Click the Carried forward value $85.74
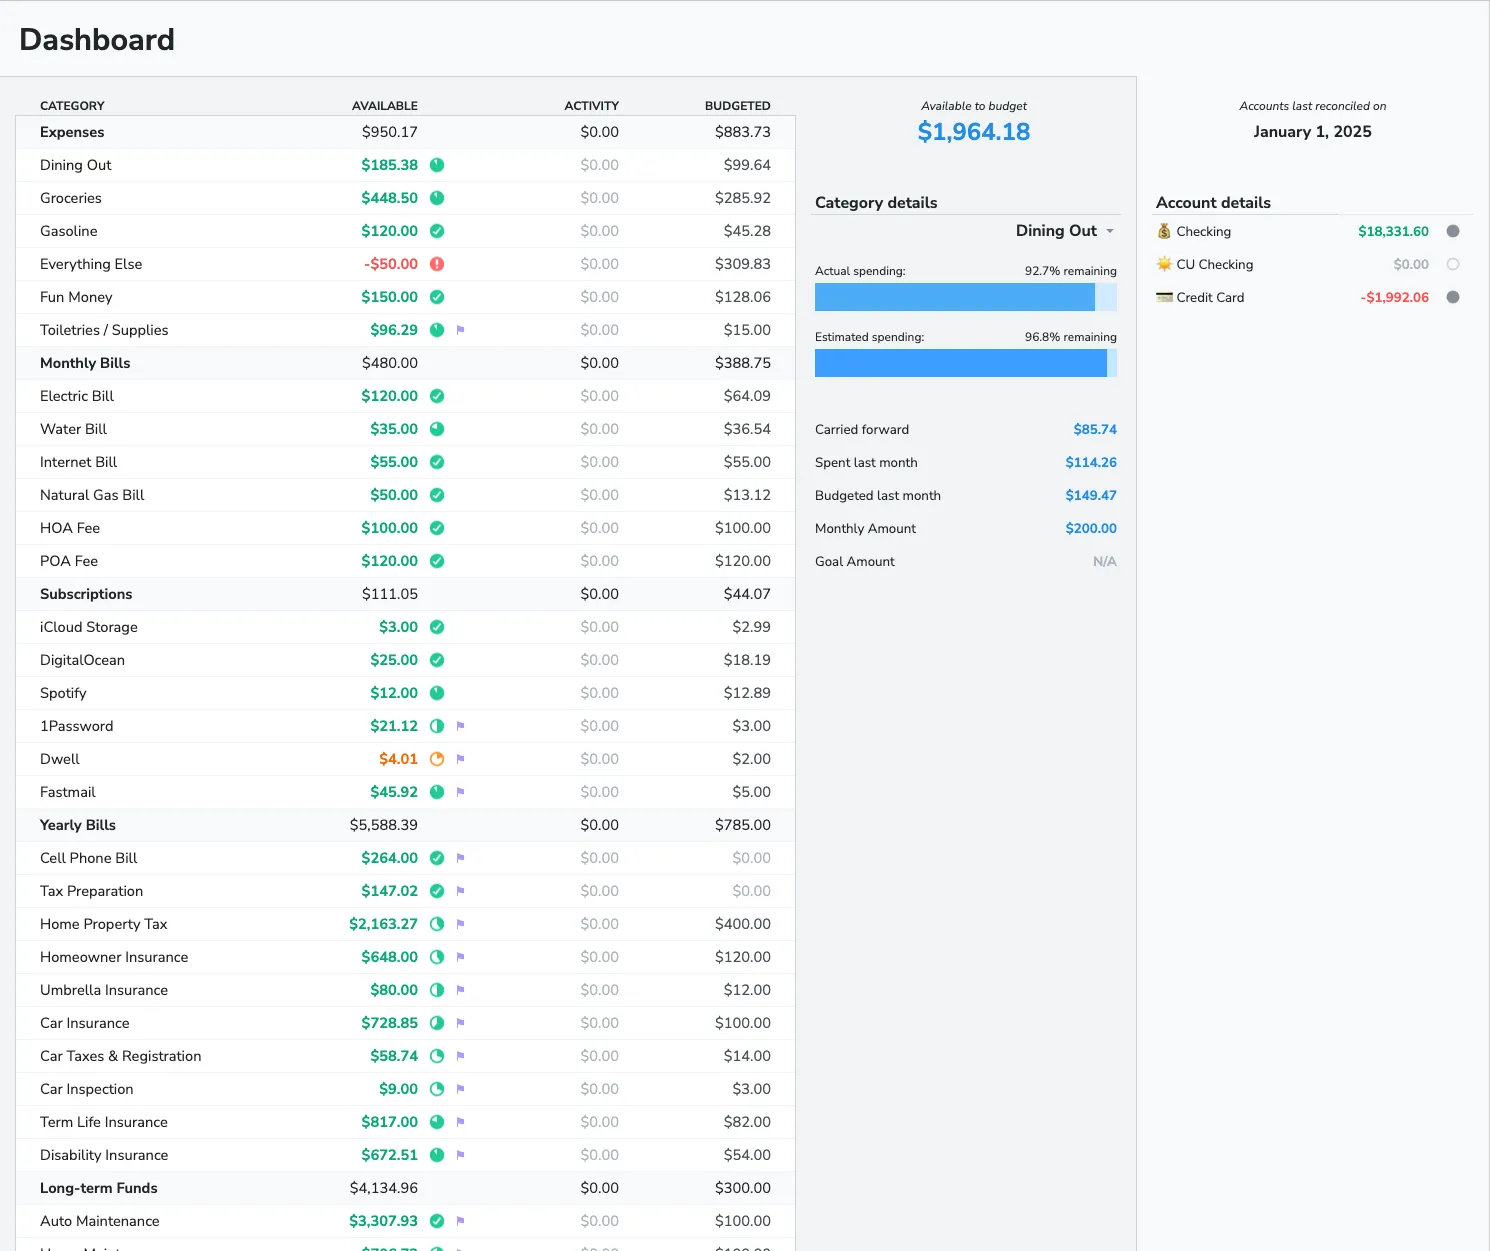1490x1251 pixels. [1095, 429]
